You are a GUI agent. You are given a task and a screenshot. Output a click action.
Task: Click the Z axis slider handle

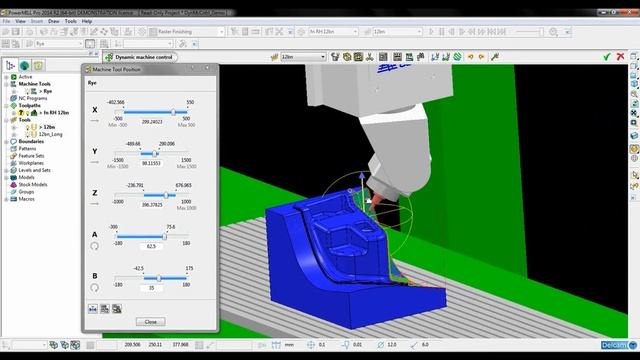(166, 195)
